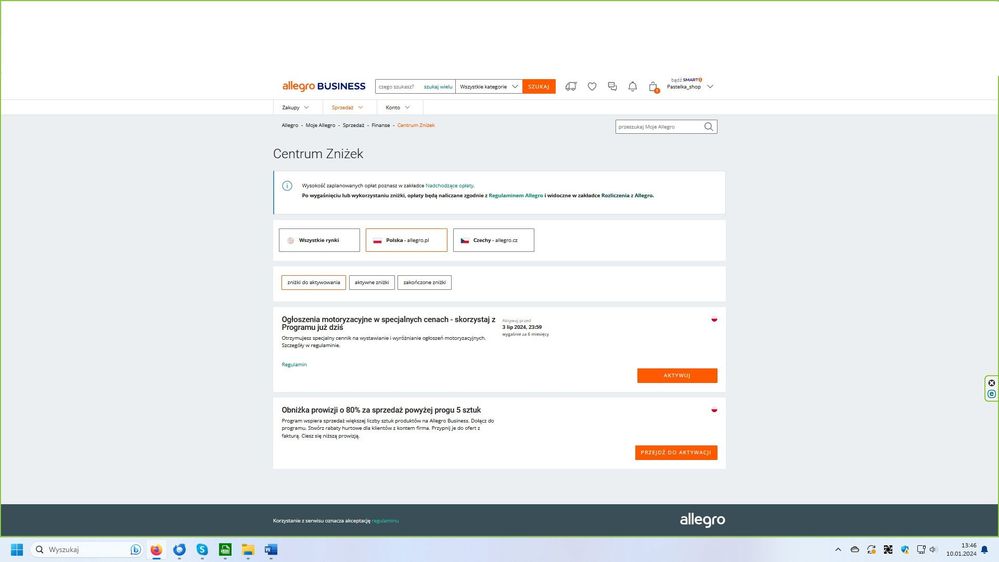Viewport: 999px width, 562px height.
Task: Select the Czechy - allegro.cz market
Action: [x=494, y=240]
